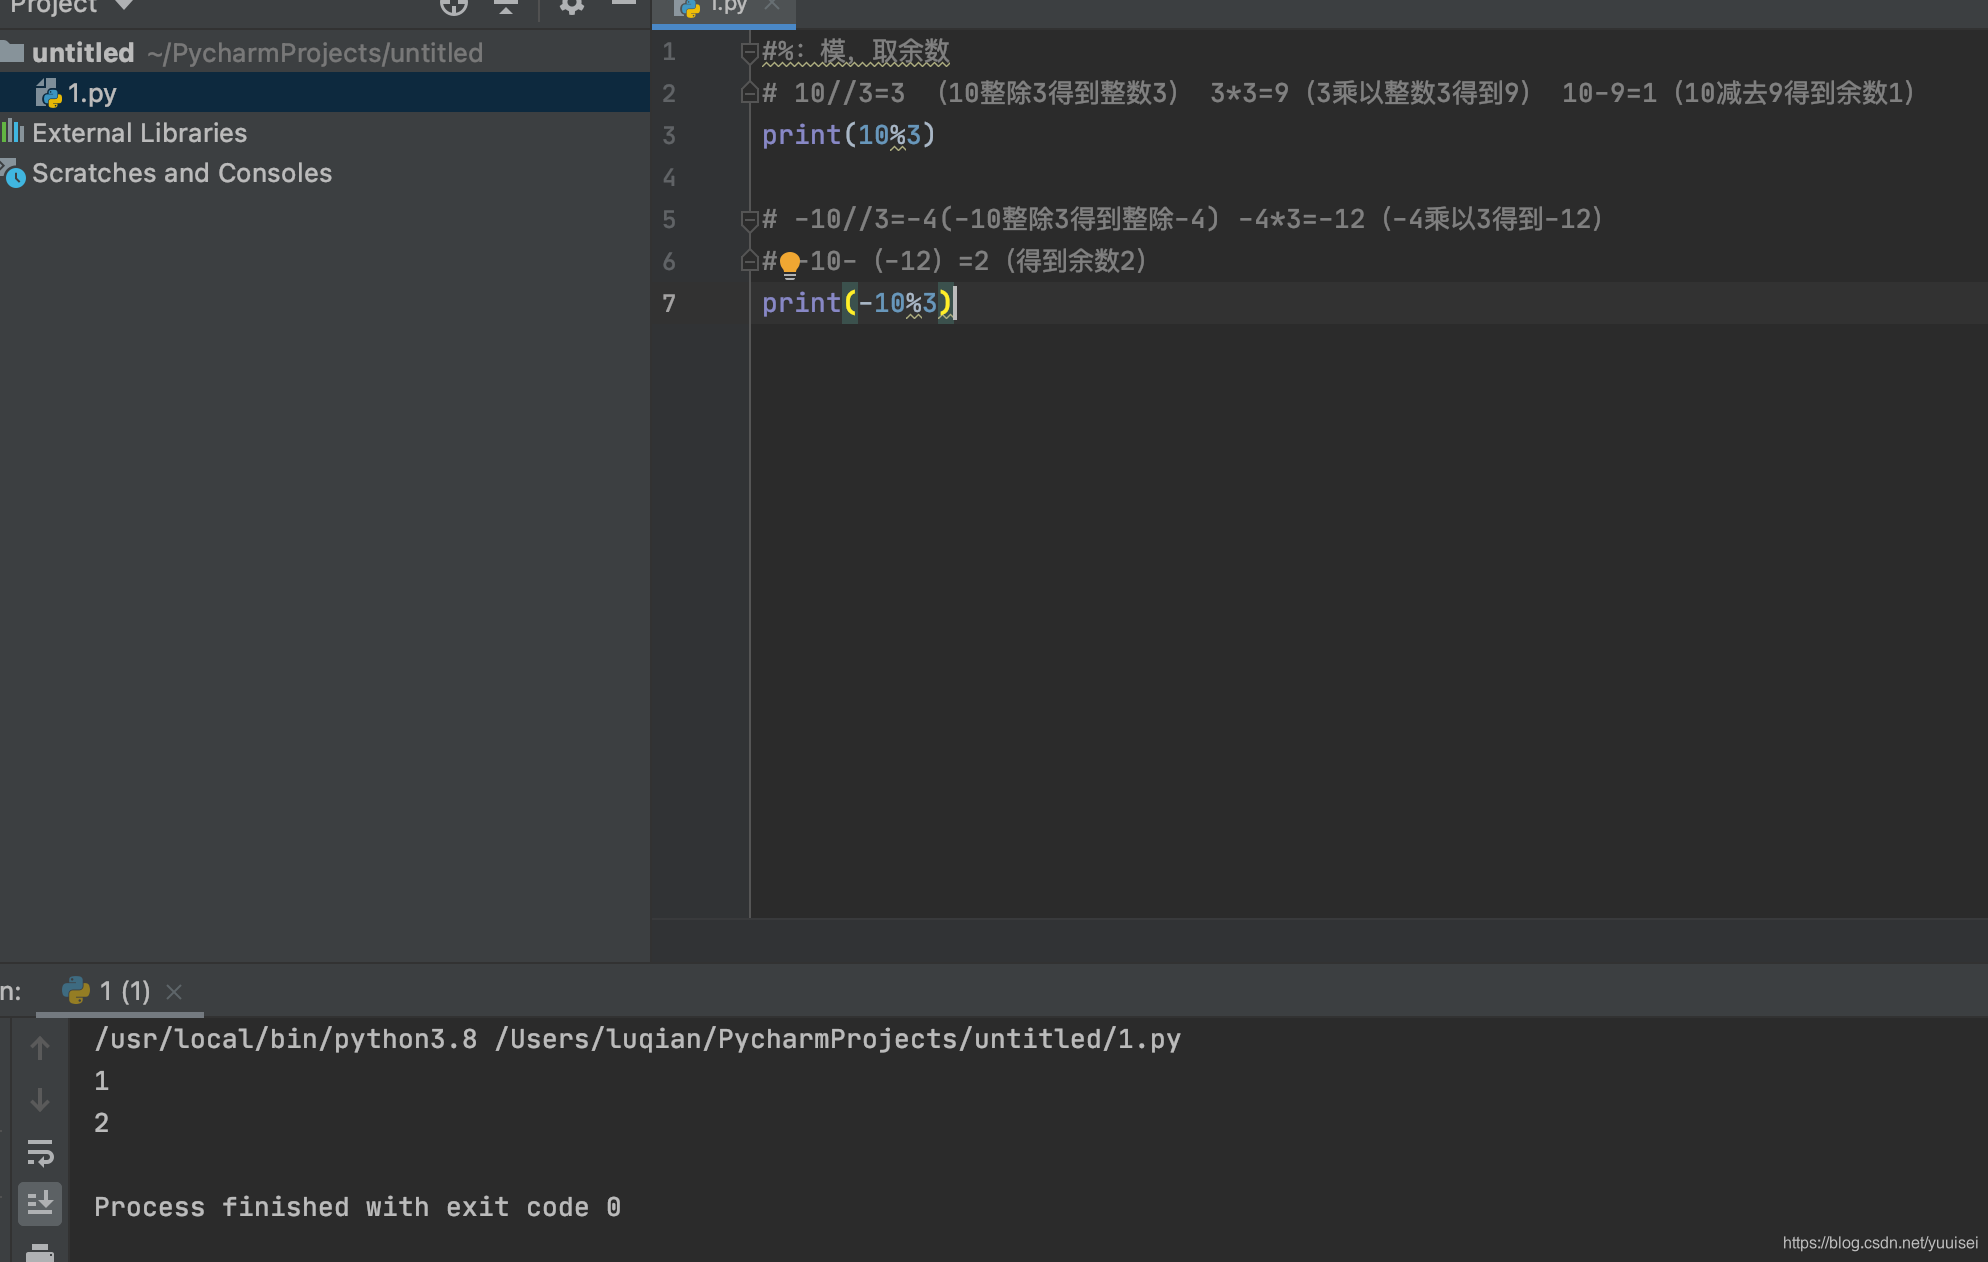This screenshot has height=1262, width=1988.
Task: Hide the Project tool window
Action: pyautogui.click(x=624, y=4)
